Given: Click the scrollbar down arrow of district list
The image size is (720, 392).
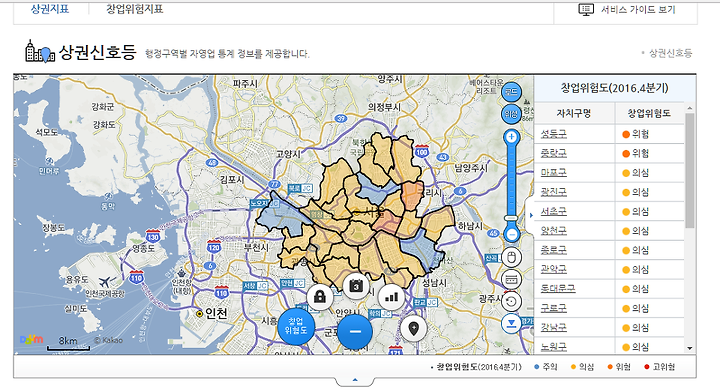Looking at the screenshot, I should tap(690, 348).
